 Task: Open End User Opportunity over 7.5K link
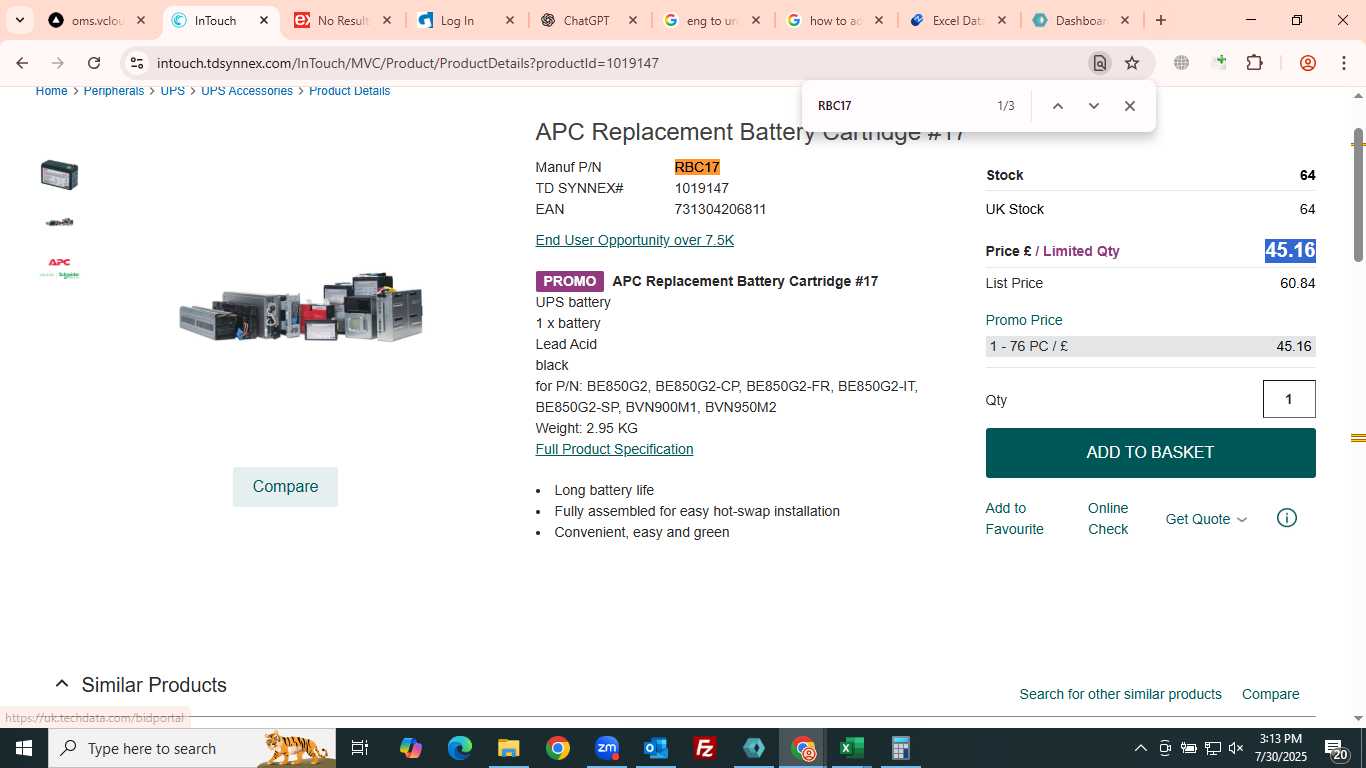coord(635,240)
